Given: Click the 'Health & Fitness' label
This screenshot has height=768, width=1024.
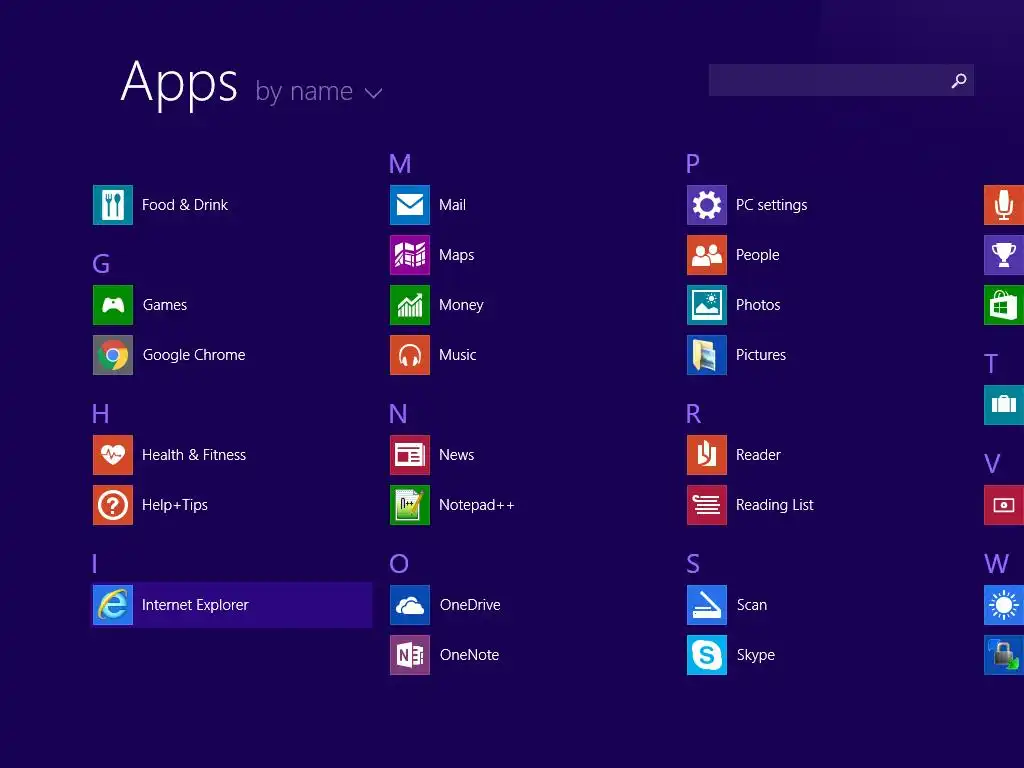Looking at the screenshot, I should 194,455.
